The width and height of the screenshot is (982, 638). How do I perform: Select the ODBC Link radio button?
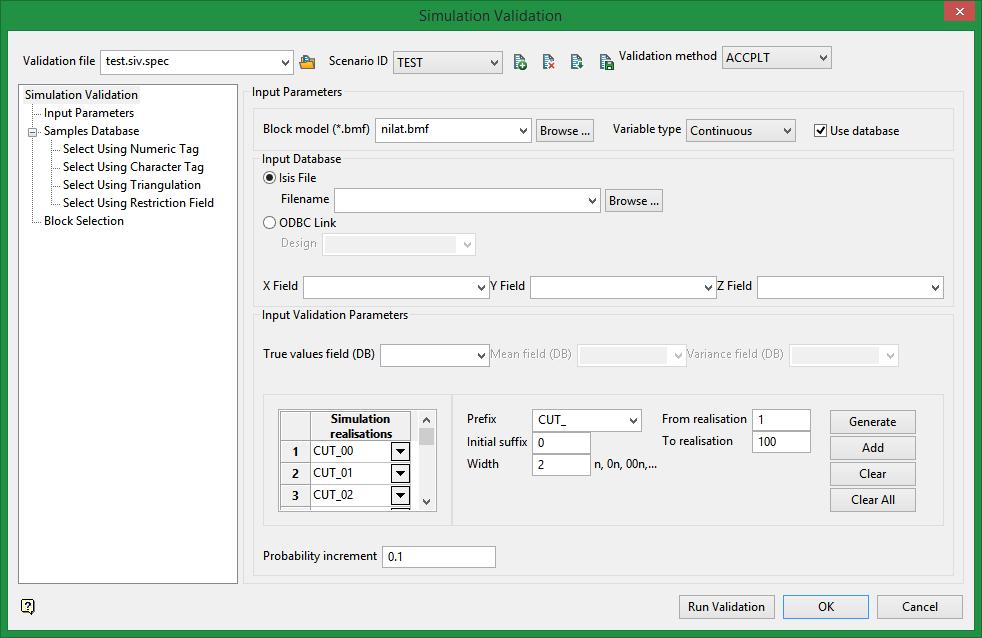click(269, 223)
